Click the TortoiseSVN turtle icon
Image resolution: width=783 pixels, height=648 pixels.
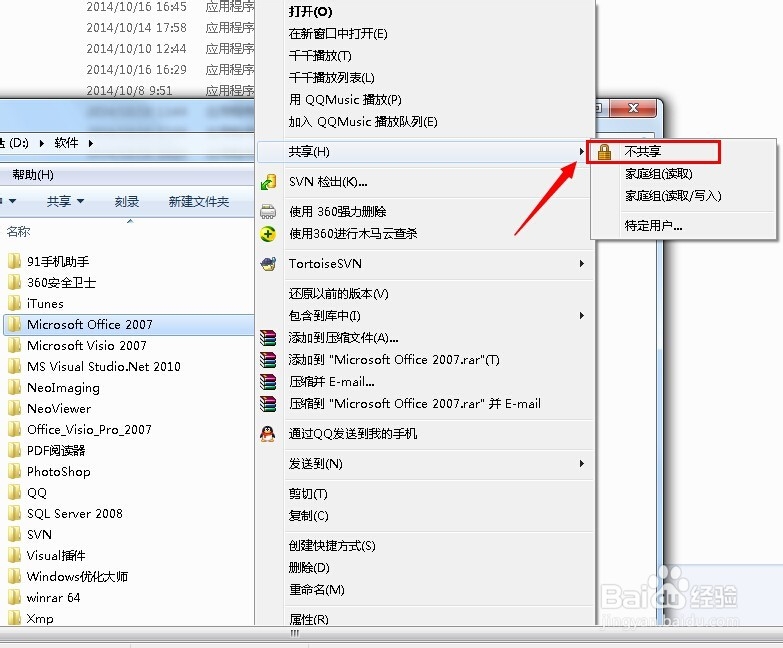coord(268,264)
